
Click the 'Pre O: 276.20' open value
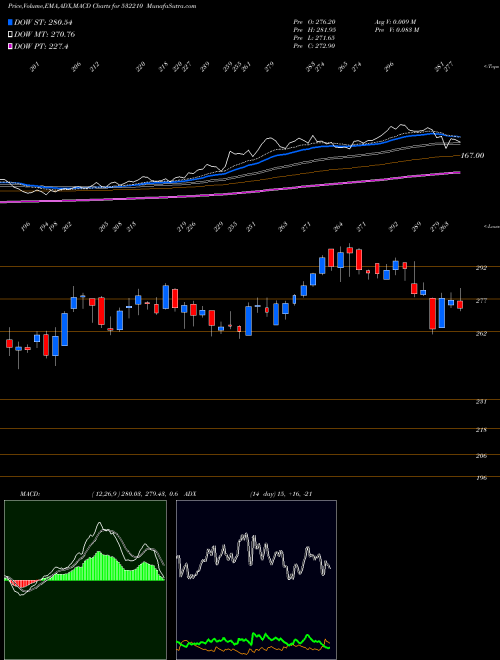coord(314,22)
